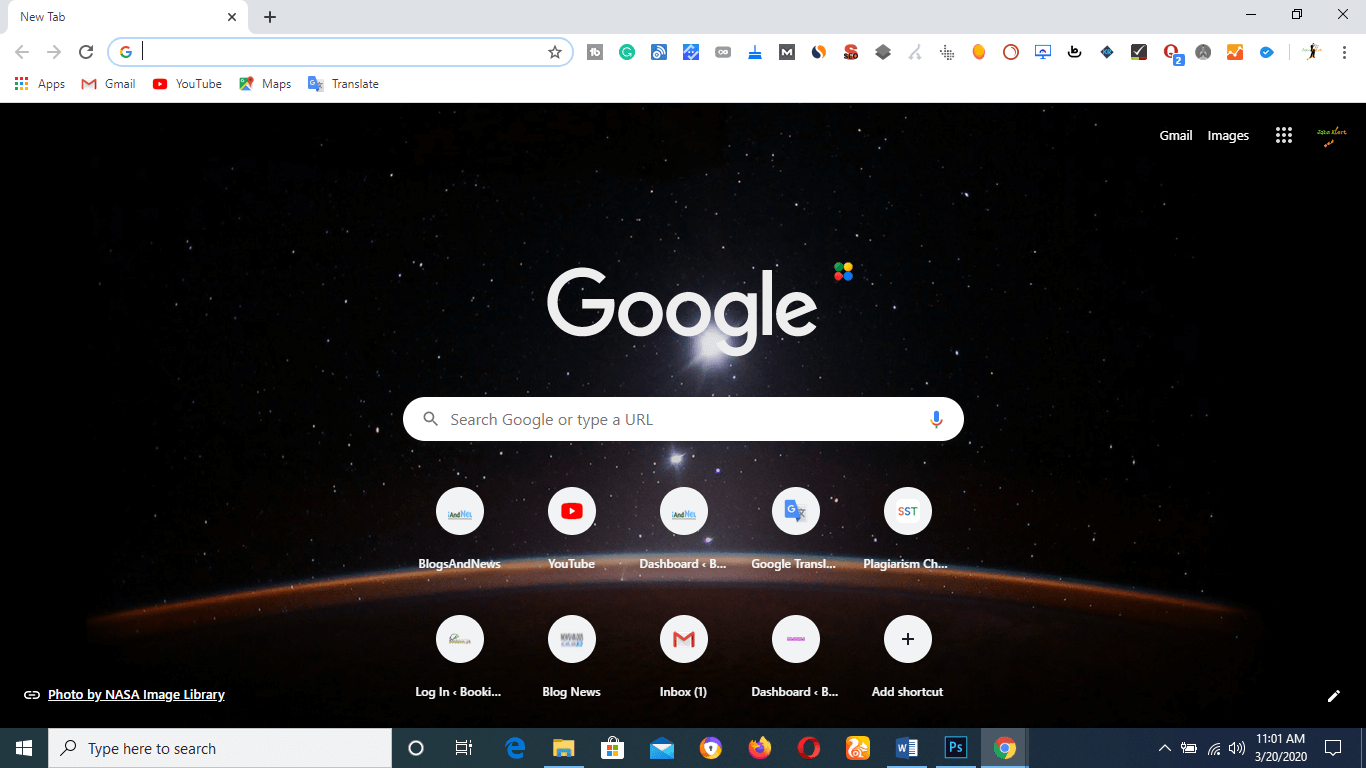Open the Google Translate shortcut tile

tap(796, 531)
